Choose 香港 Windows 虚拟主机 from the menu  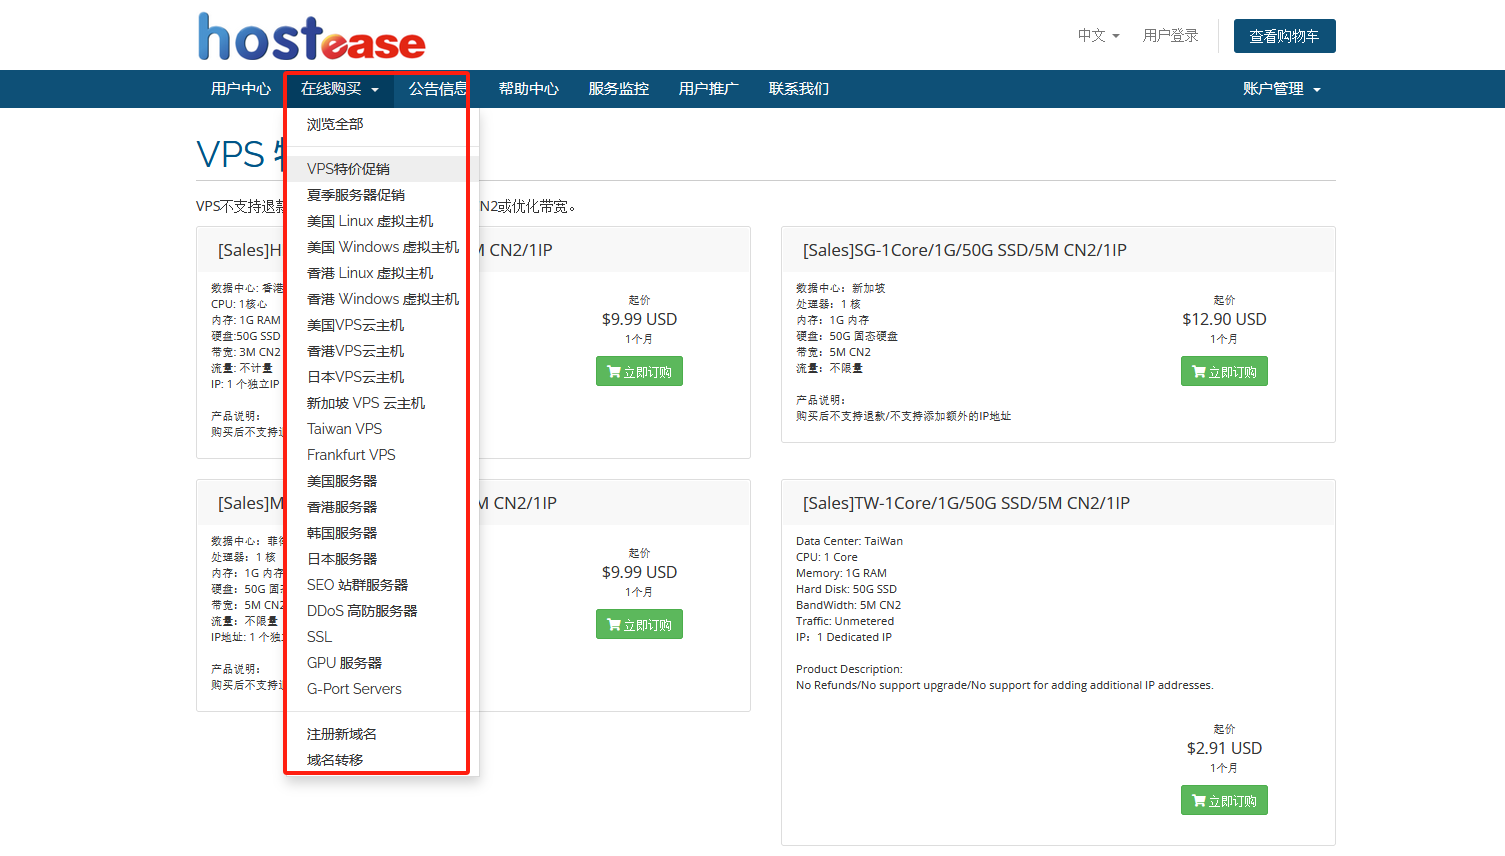382,299
